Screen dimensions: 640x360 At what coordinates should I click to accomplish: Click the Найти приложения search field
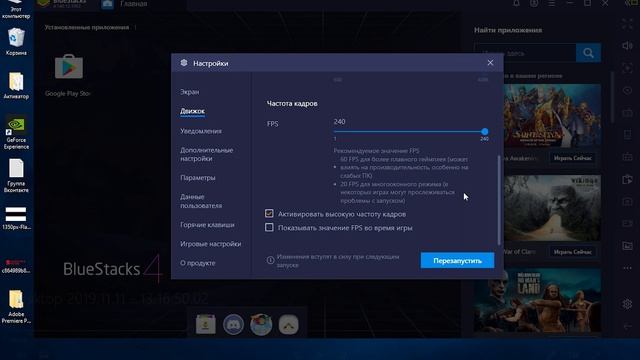[x=525, y=53]
